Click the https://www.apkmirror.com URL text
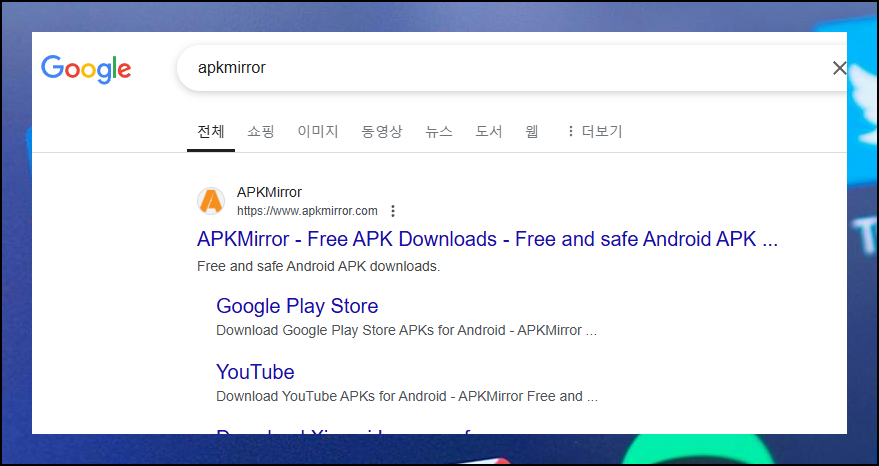 click(307, 211)
